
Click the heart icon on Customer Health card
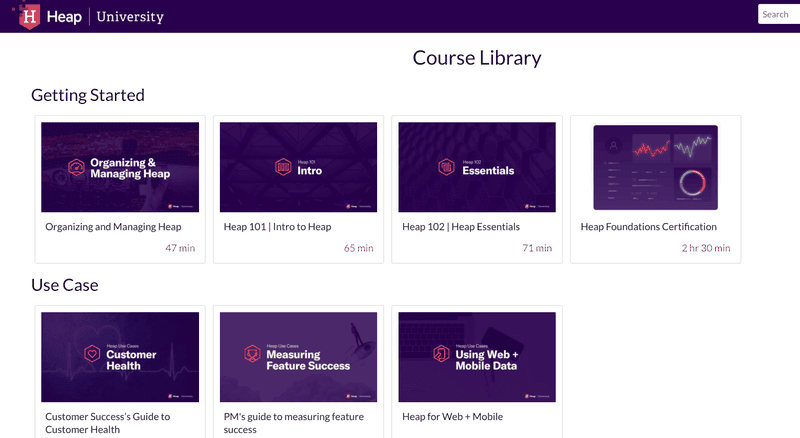coord(91,355)
